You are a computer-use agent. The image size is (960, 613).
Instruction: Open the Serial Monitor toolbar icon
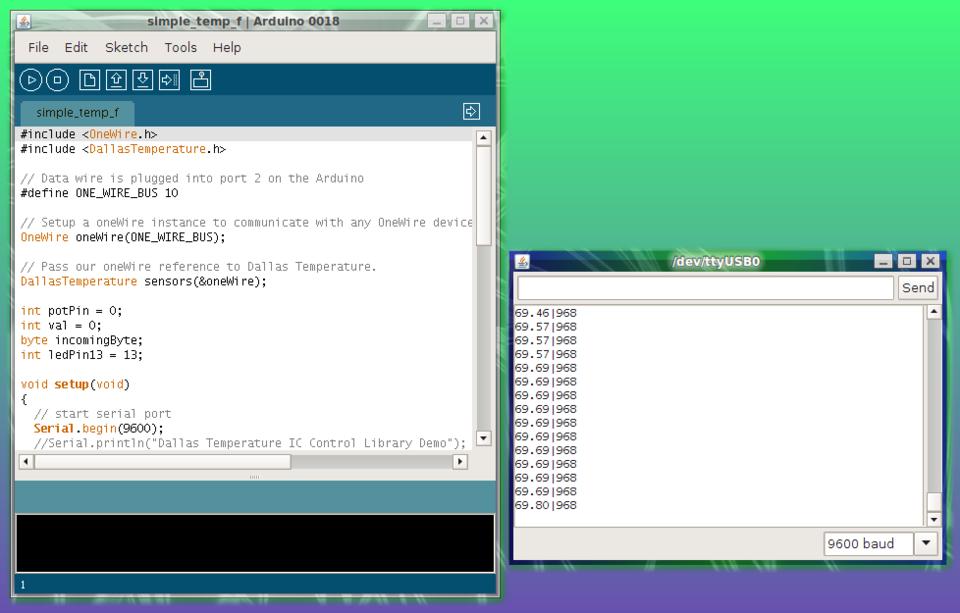tap(201, 80)
